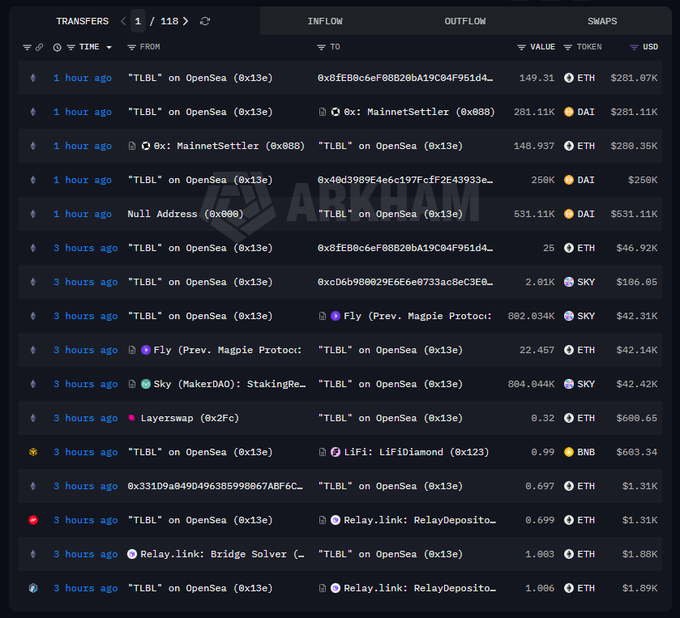Image resolution: width=680 pixels, height=618 pixels.
Task: Go to previous transfers page
Action: click(x=123, y=21)
